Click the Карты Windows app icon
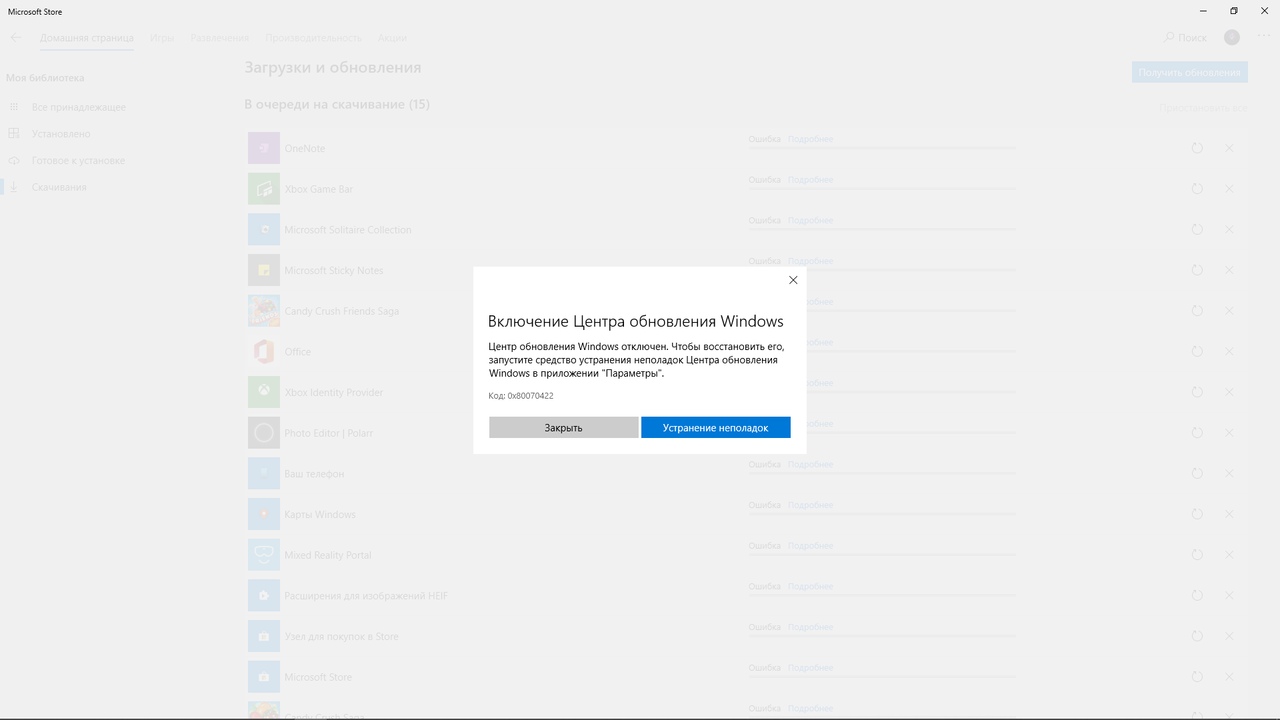 click(x=264, y=514)
